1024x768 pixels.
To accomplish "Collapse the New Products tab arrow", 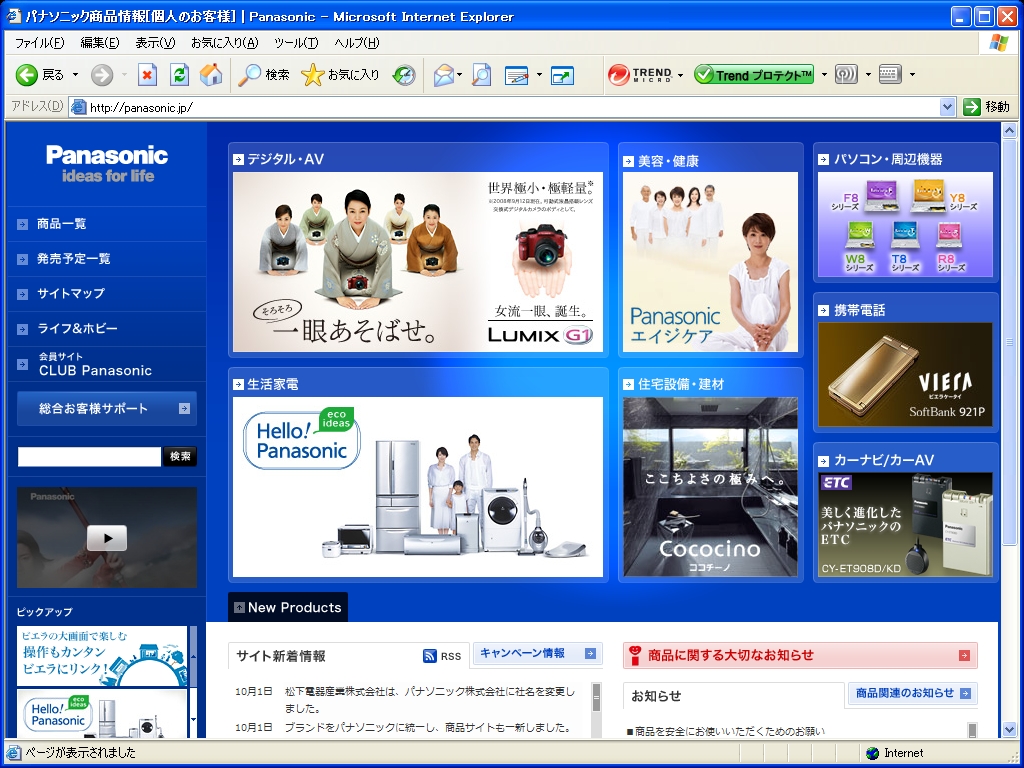I will point(240,607).
